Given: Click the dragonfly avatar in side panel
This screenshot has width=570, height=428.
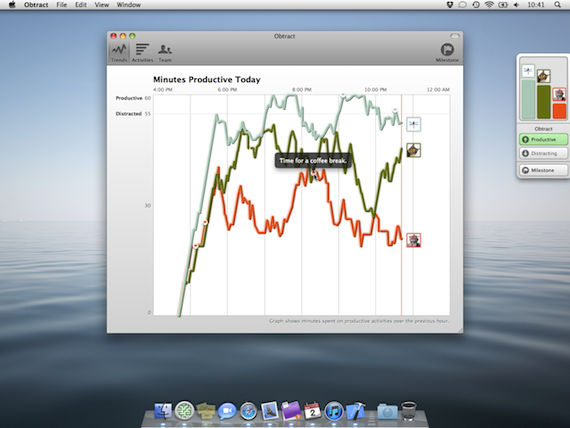Looking at the screenshot, I should (x=528, y=71).
